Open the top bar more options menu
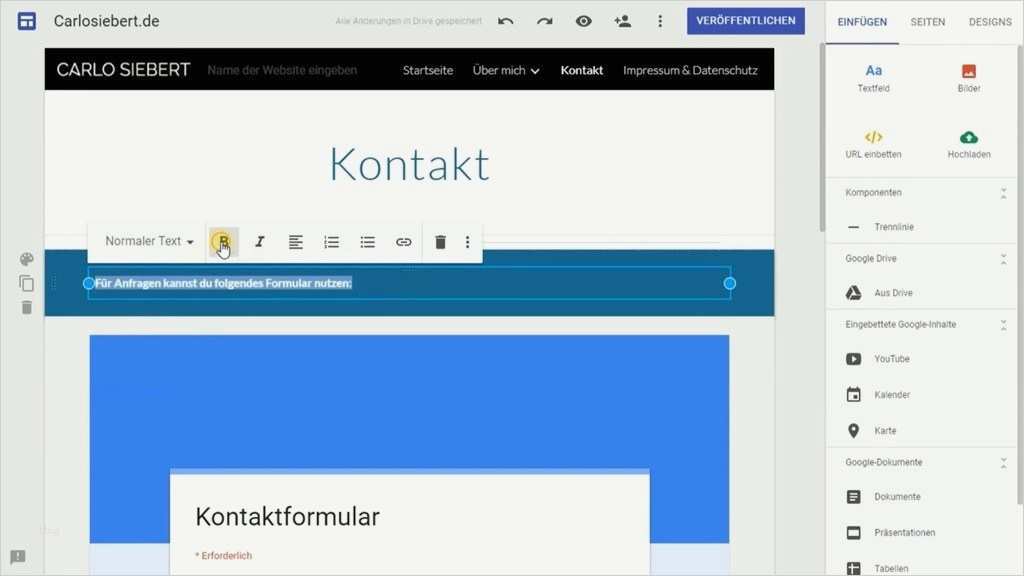This screenshot has width=1024, height=576. pos(660,21)
